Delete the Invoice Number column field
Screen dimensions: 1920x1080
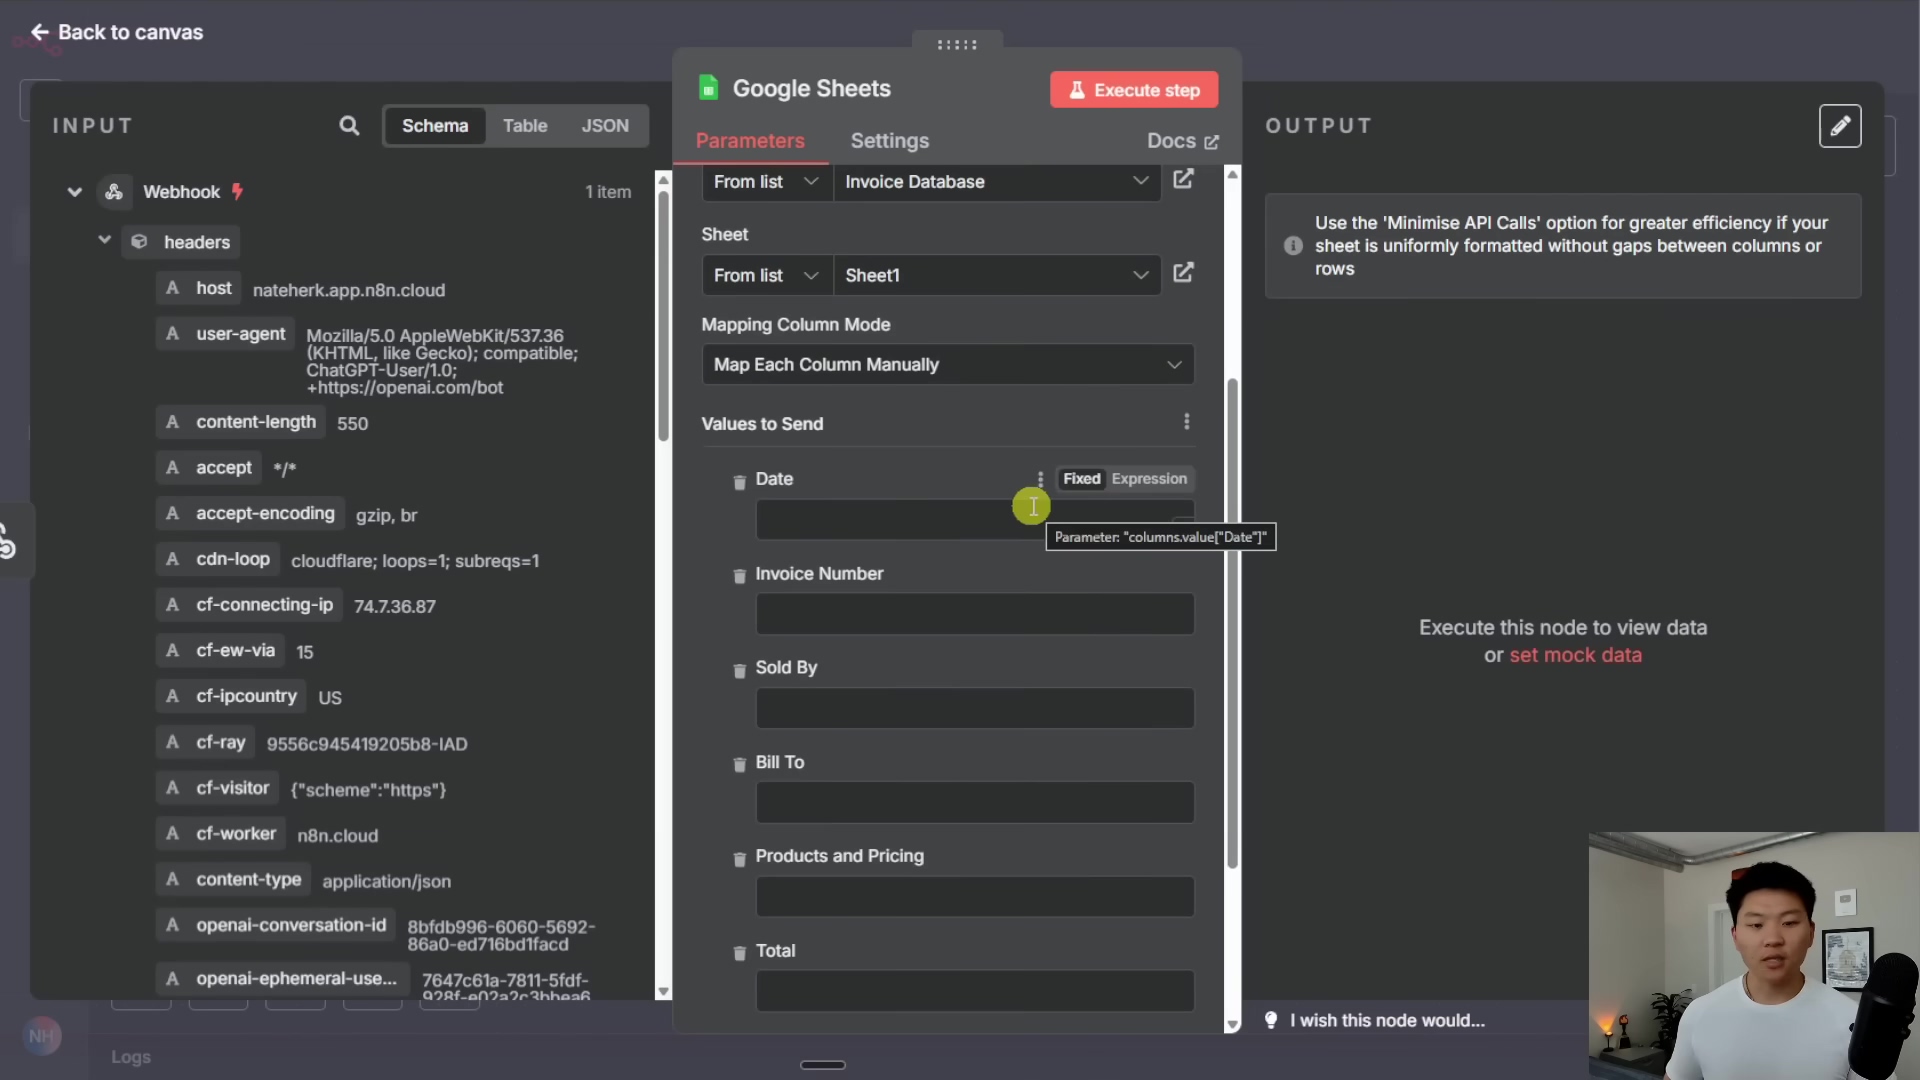coord(740,576)
